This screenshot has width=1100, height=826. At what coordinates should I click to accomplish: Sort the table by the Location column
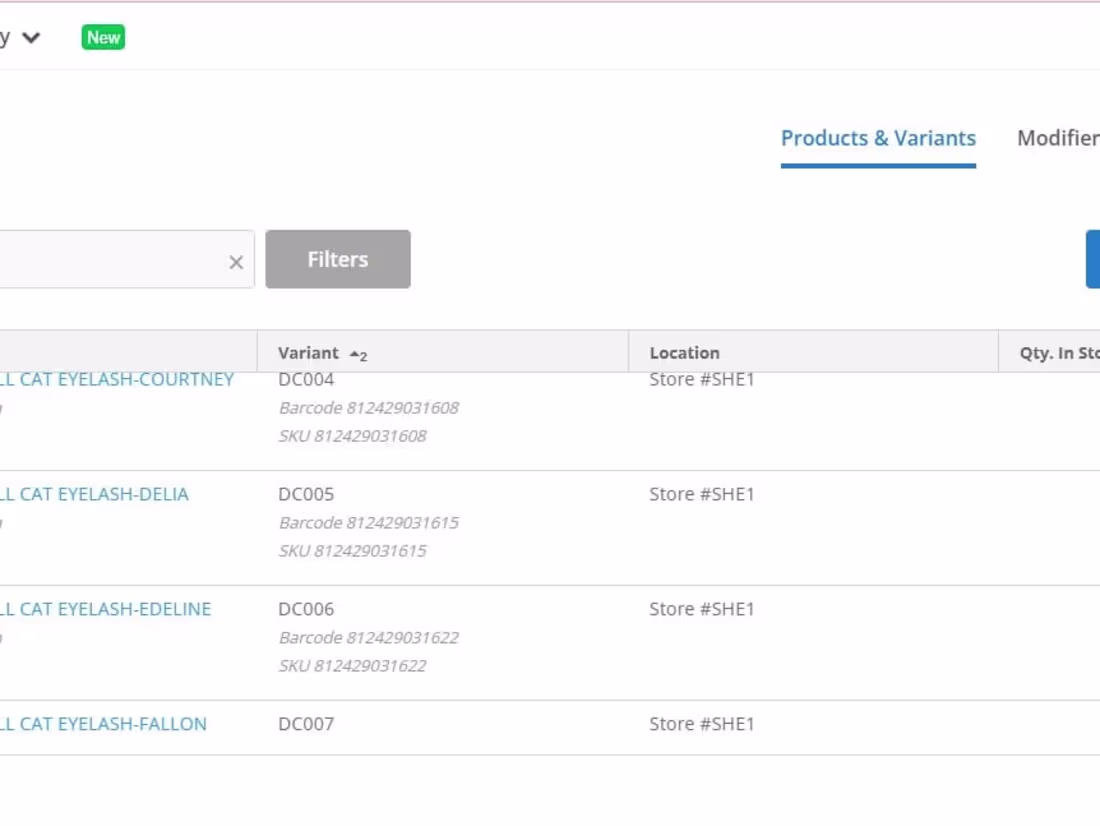point(684,352)
